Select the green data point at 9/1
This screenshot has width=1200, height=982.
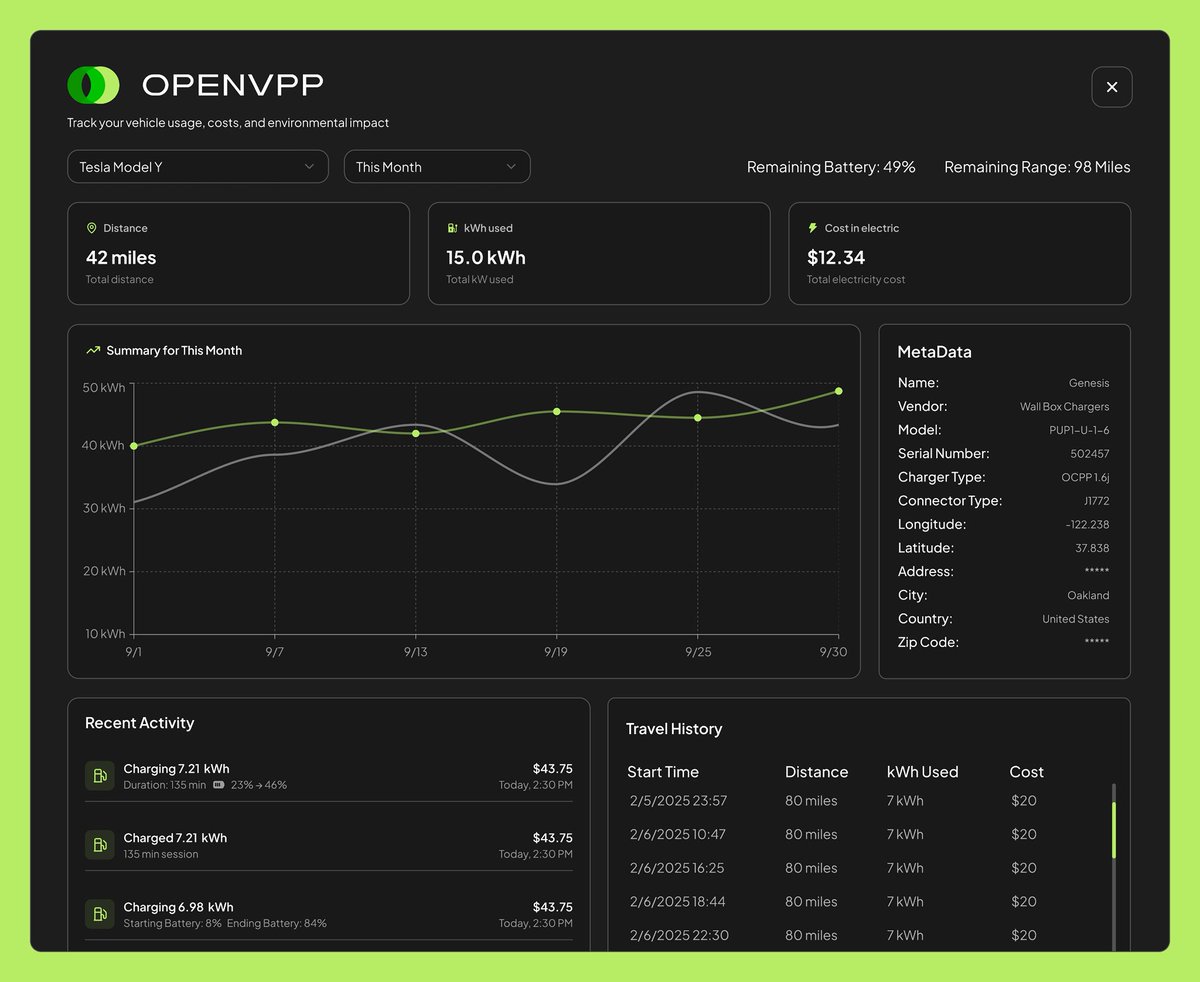click(134, 446)
